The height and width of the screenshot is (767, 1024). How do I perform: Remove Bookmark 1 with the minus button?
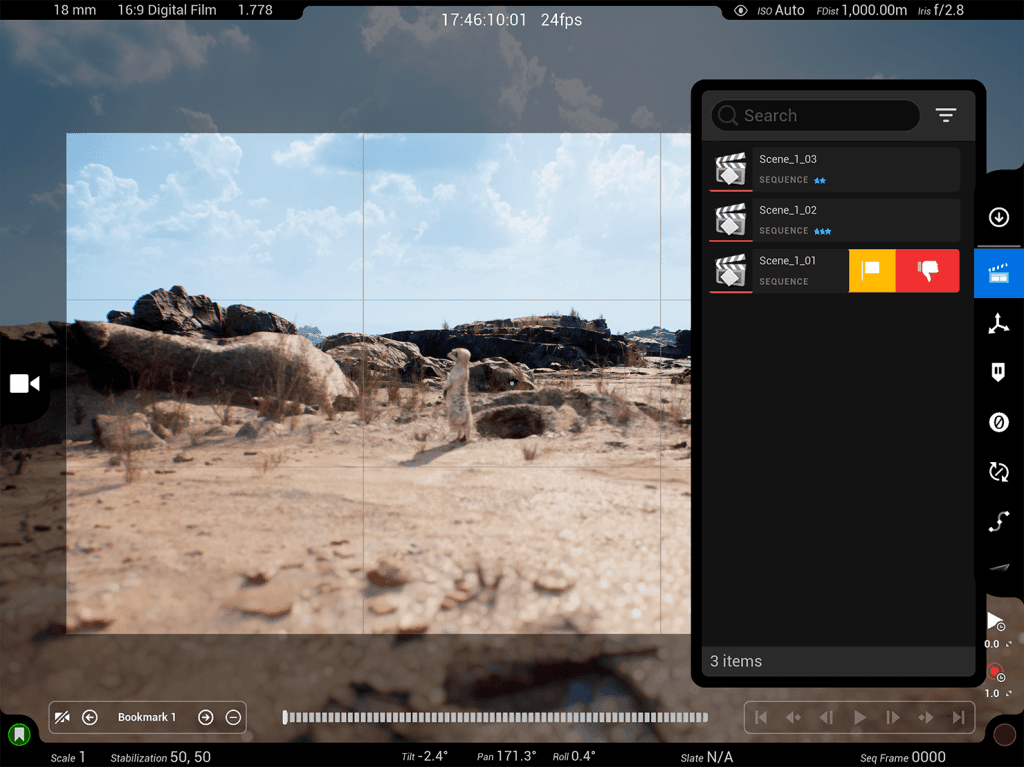(x=233, y=717)
